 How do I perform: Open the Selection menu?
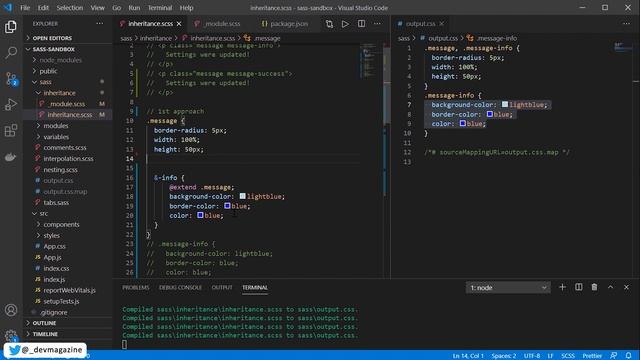point(69,8)
